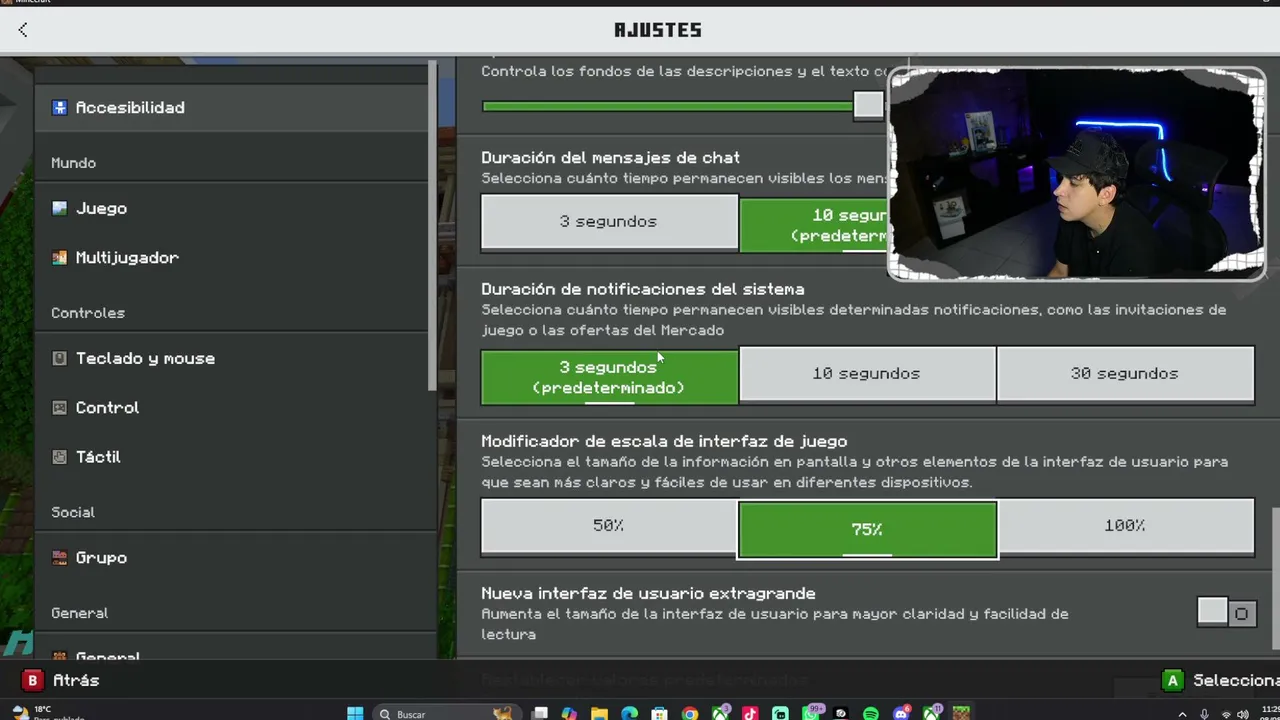This screenshot has width=1280, height=720.
Task: Click the microphone tray icon
Action: click(x=1204, y=714)
